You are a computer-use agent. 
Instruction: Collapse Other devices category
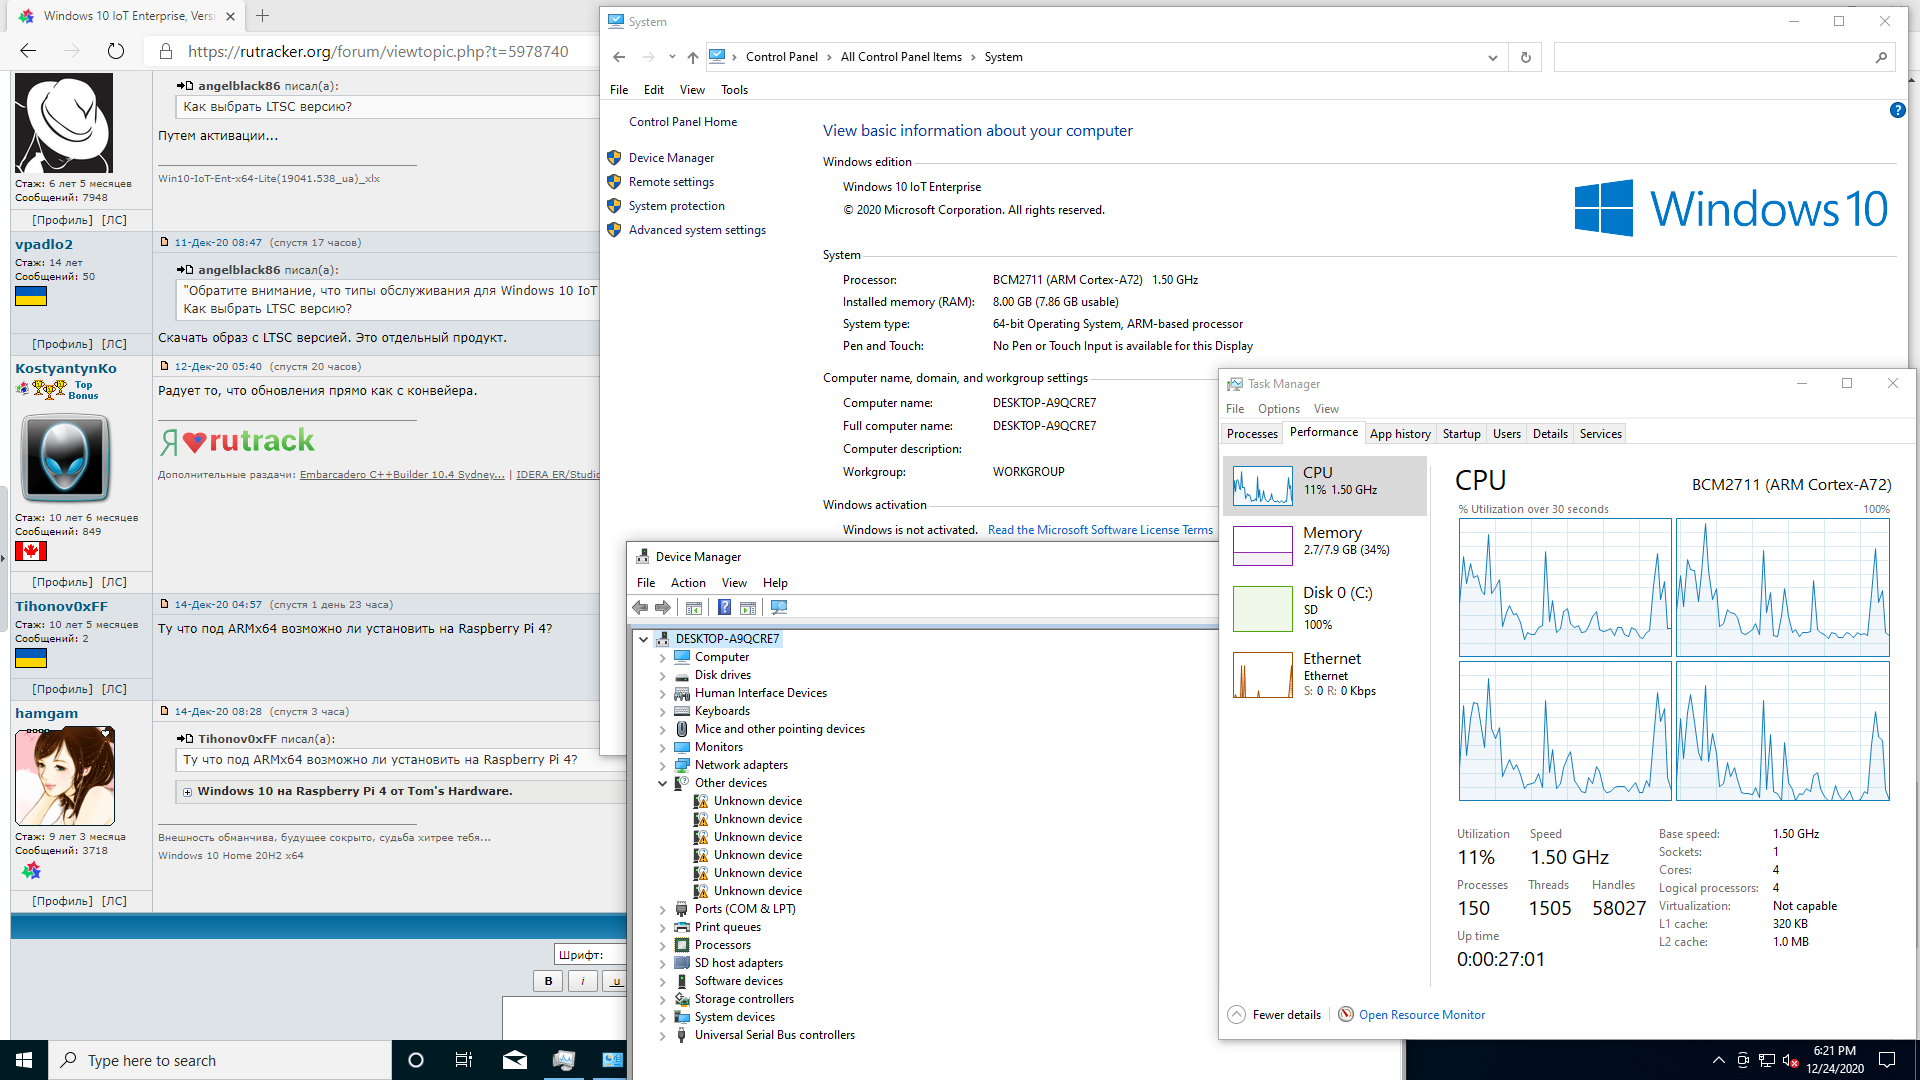662,784
